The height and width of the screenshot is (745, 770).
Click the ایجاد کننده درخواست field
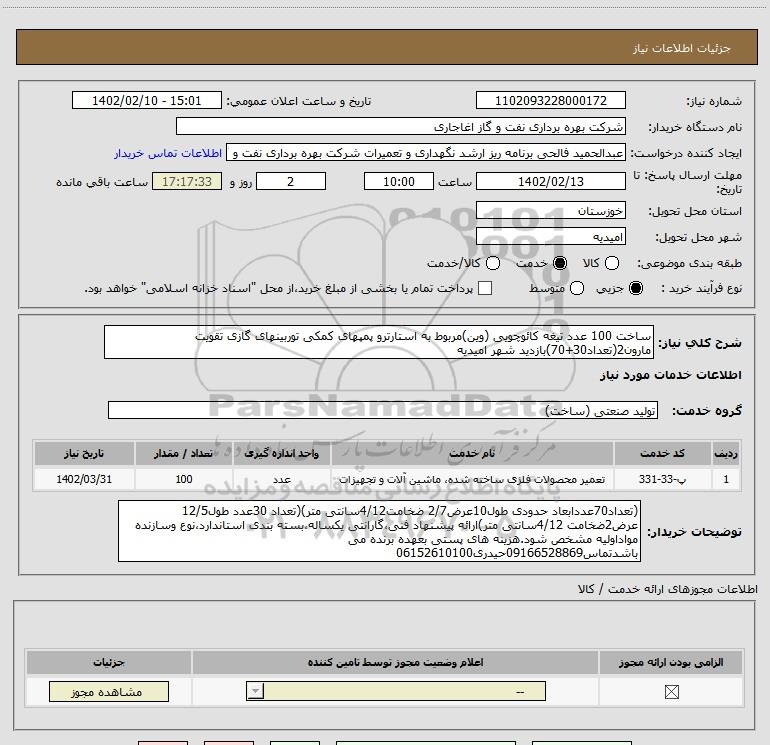pos(426,153)
